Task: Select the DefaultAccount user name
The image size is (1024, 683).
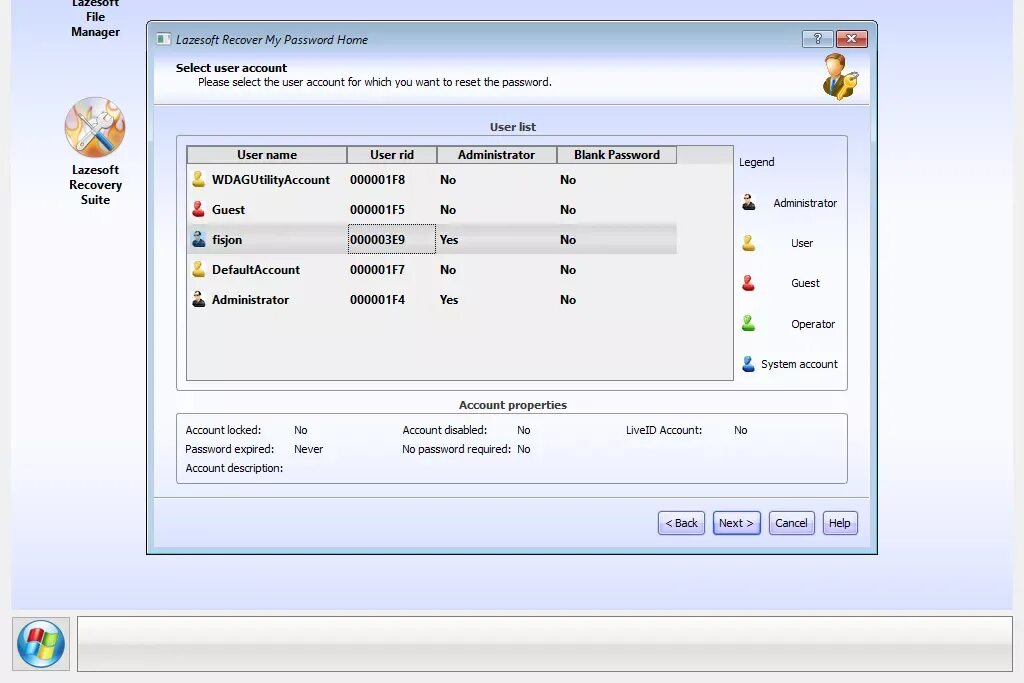Action: pyautogui.click(x=255, y=270)
